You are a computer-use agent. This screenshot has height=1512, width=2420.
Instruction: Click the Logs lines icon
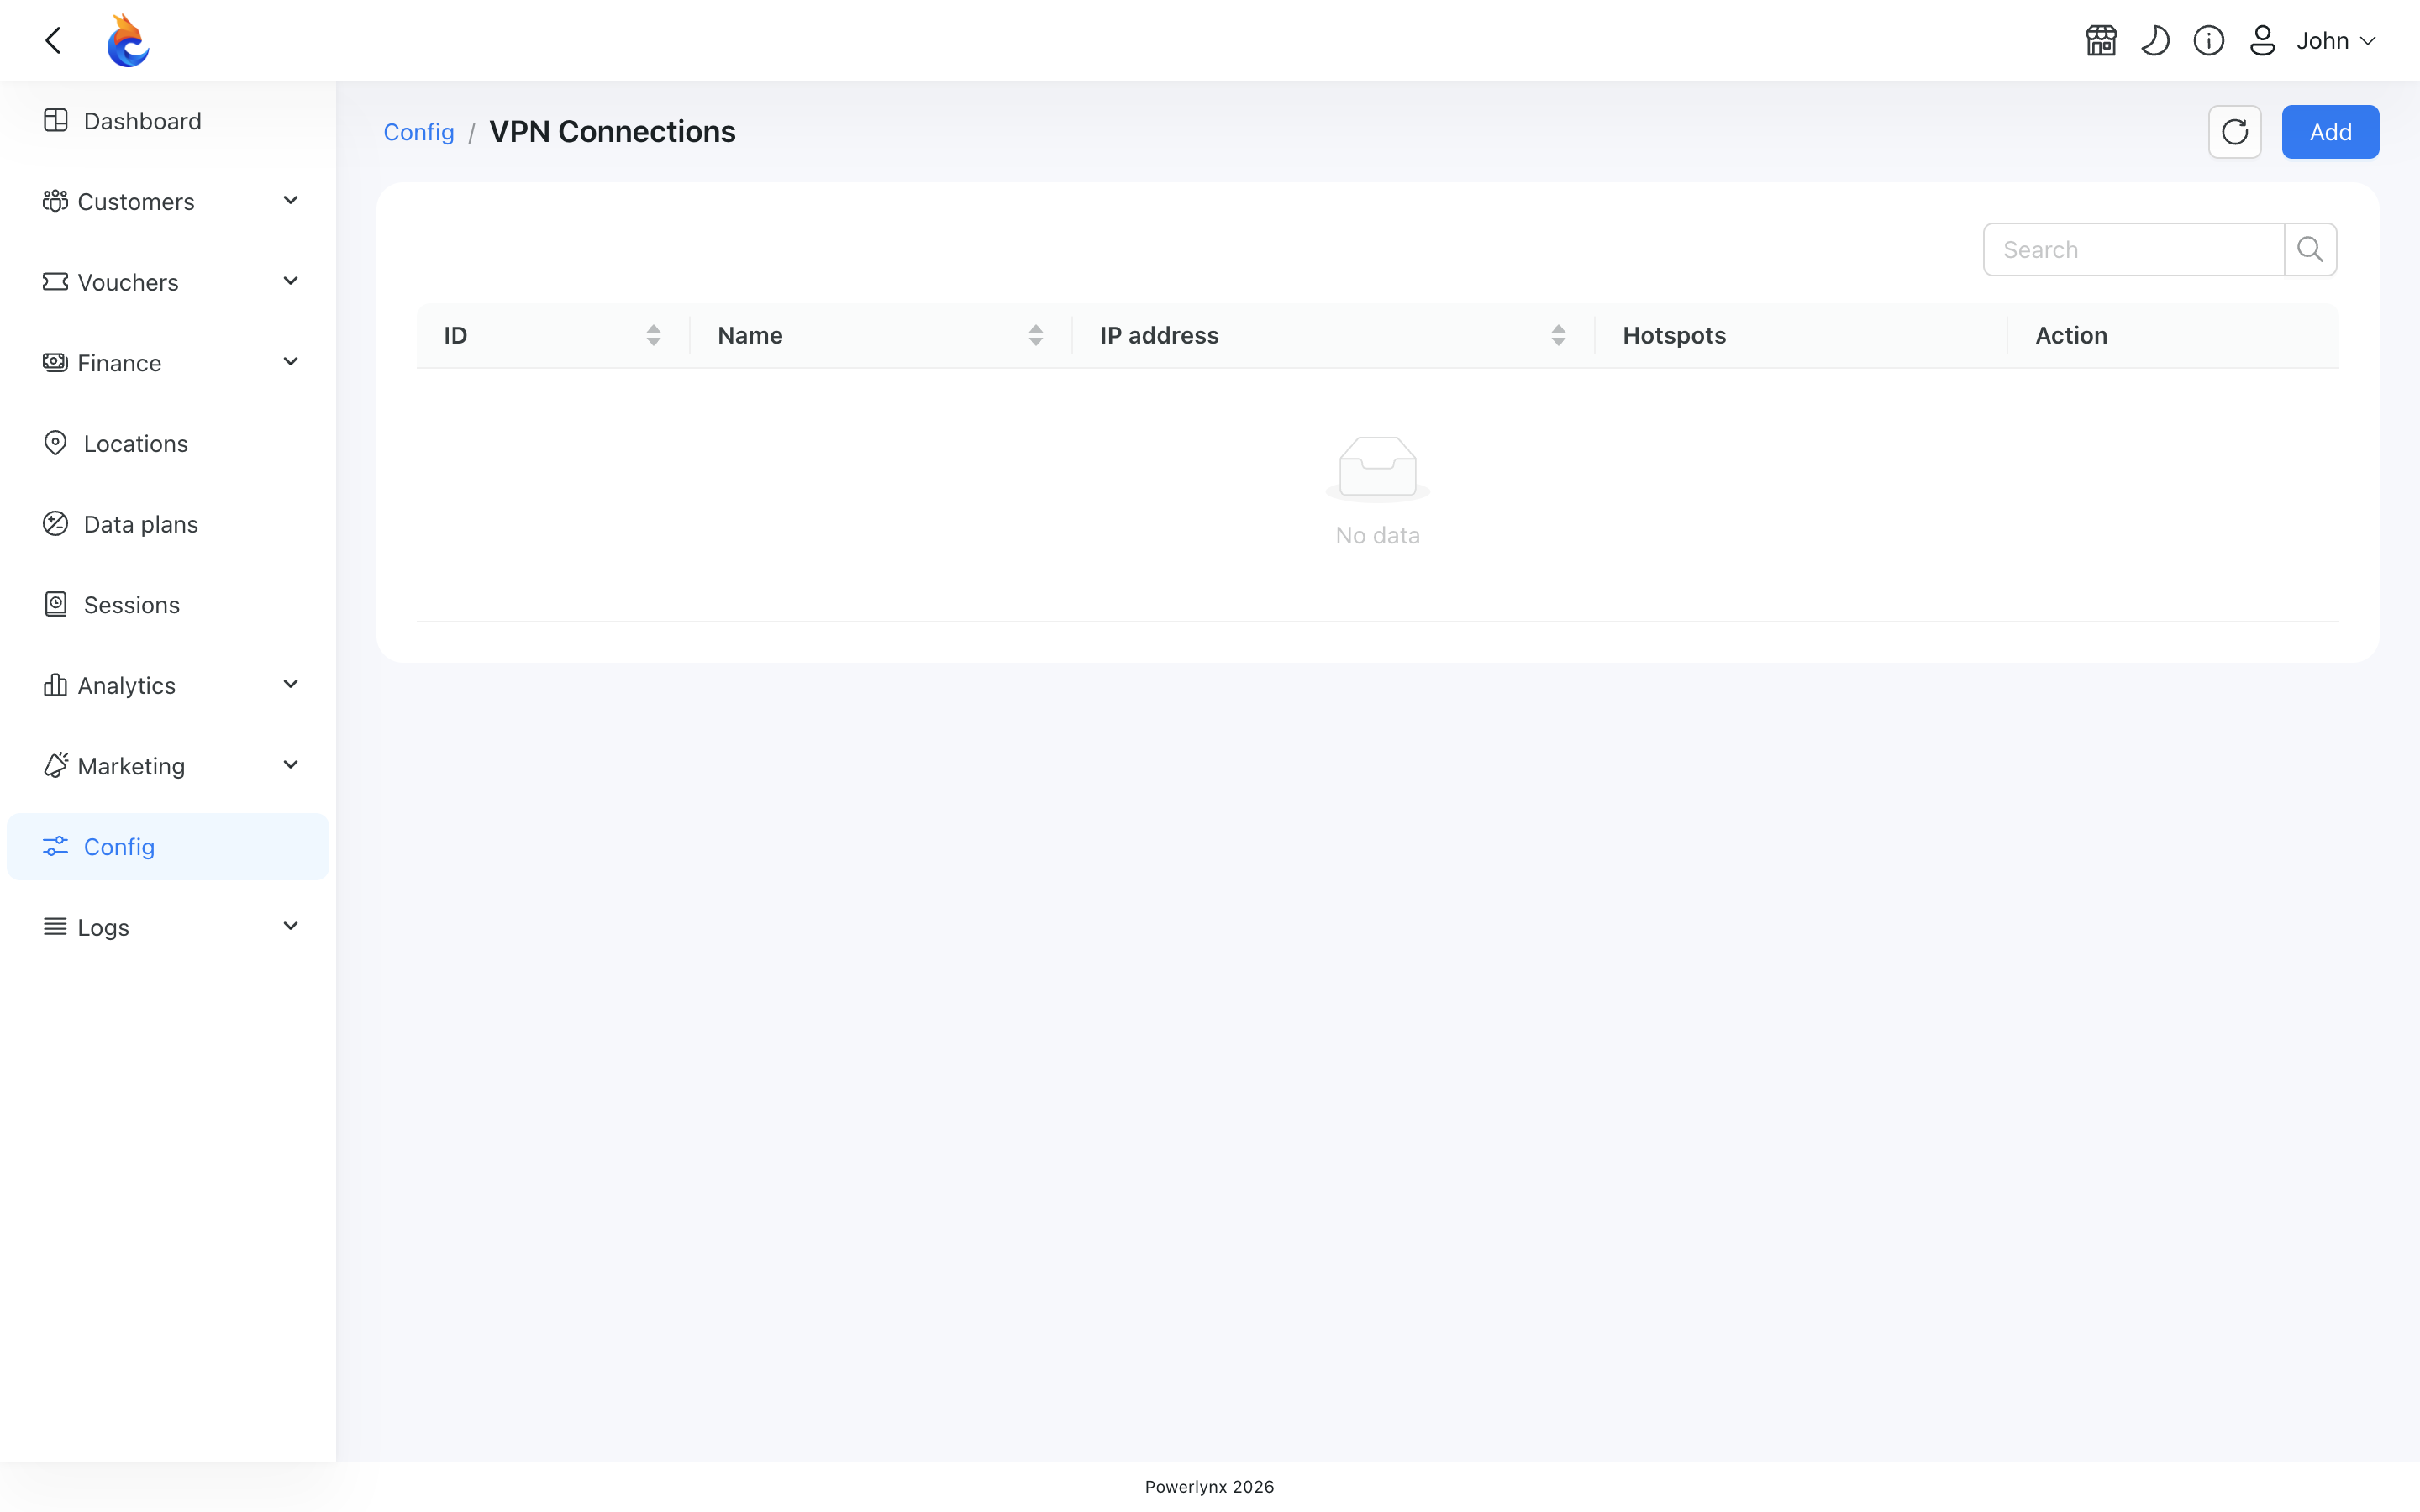55,927
